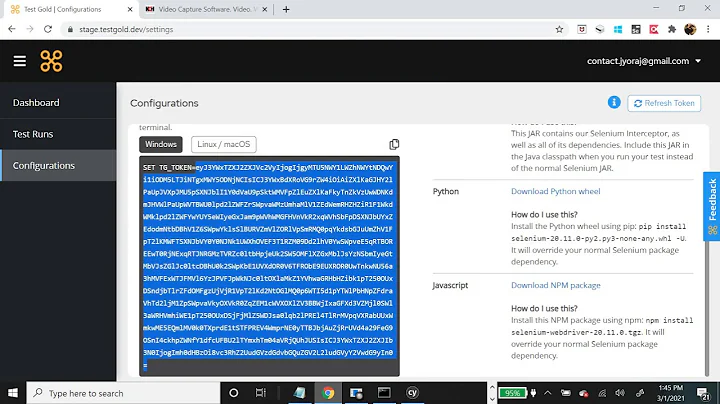Click the Refresh Token button
Image resolution: width=720 pixels, height=404 pixels.
click(x=664, y=103)
